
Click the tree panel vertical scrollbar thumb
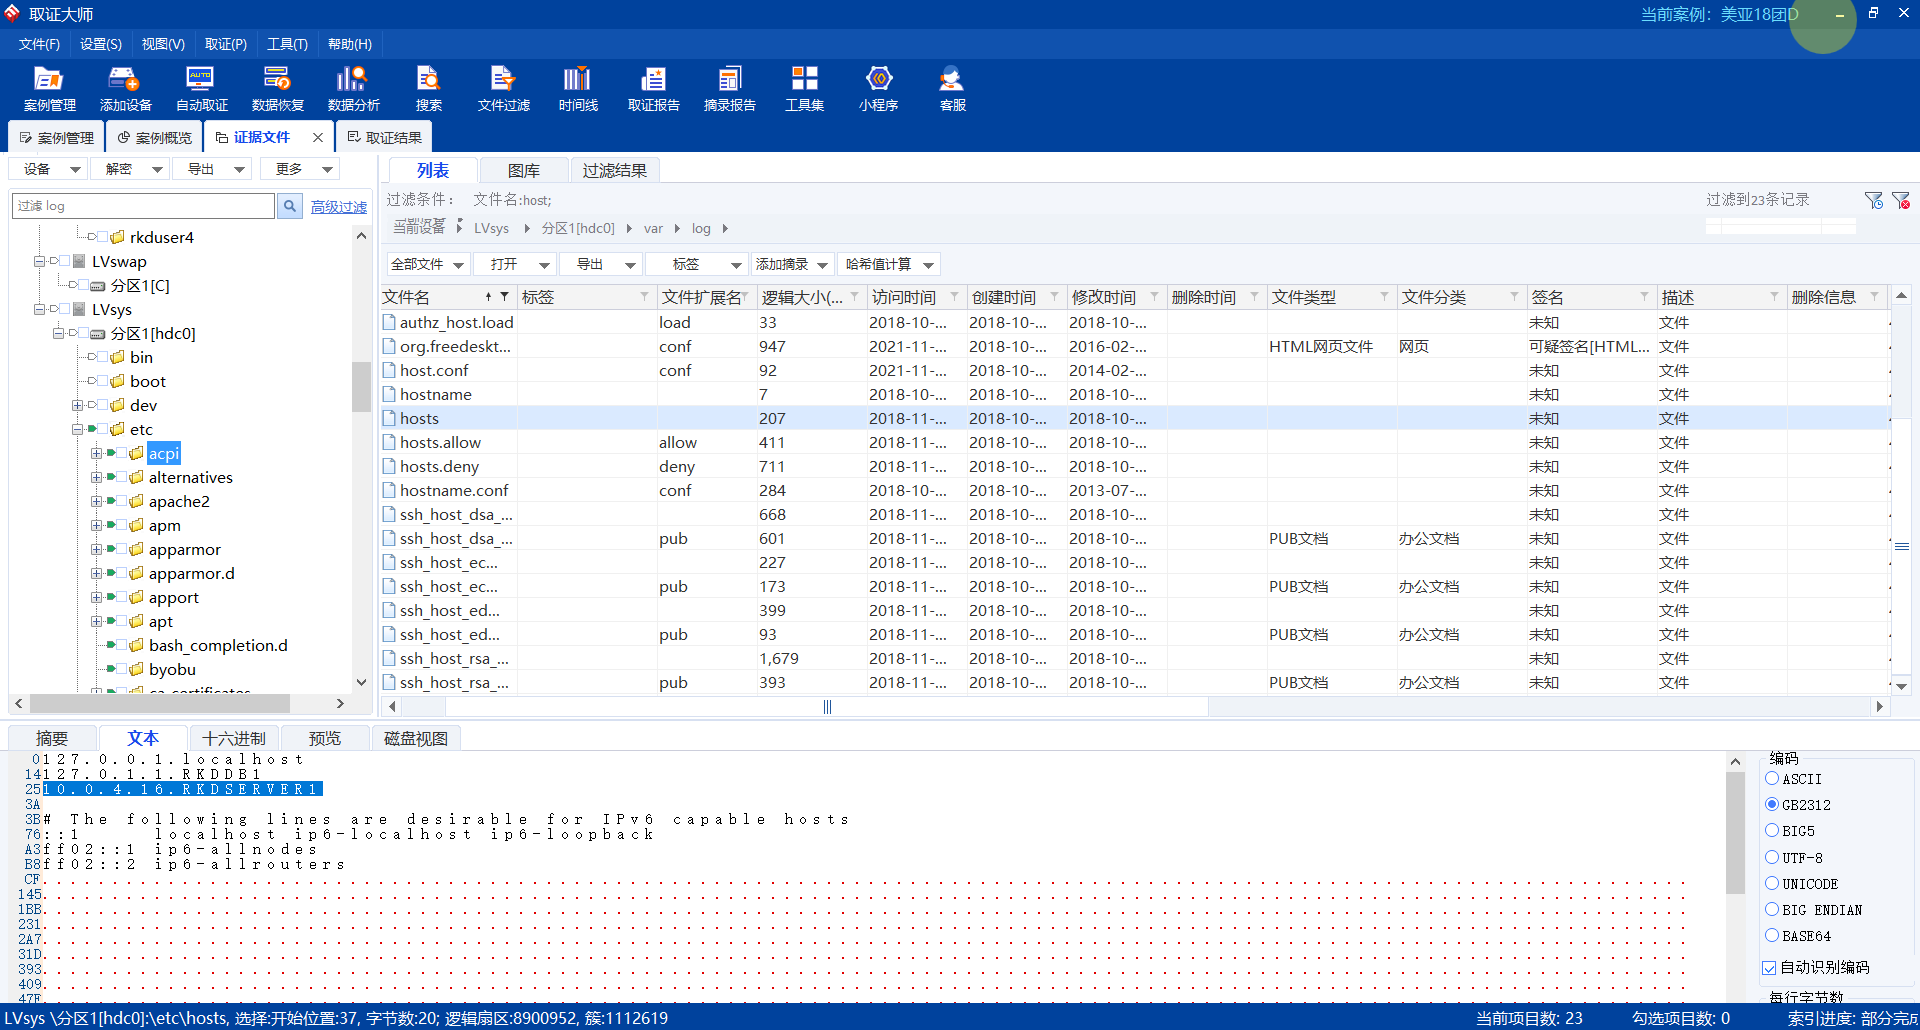(361, 386)
